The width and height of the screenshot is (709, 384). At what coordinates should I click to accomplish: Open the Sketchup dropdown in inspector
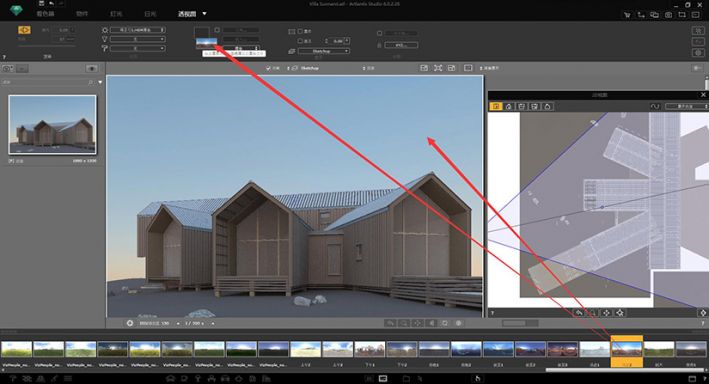324,51
